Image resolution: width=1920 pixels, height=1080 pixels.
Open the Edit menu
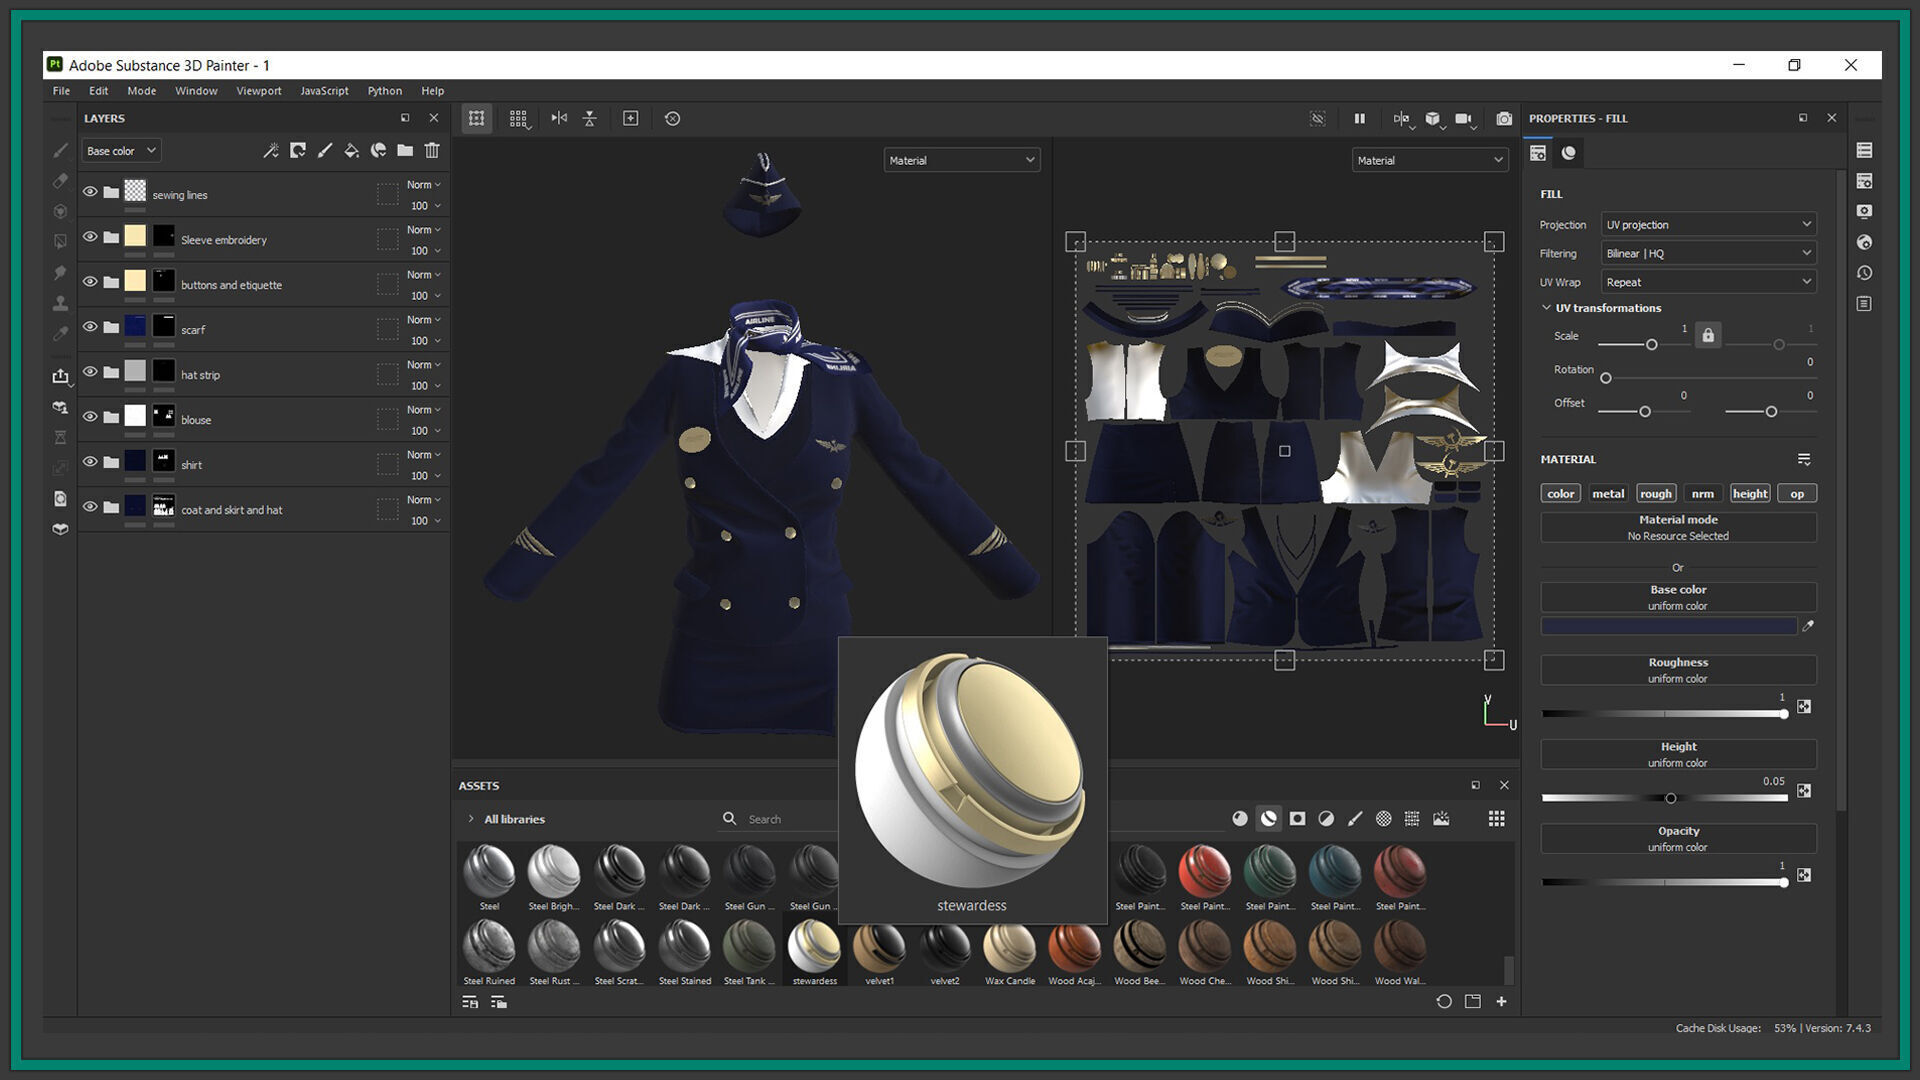pos(98,91)
